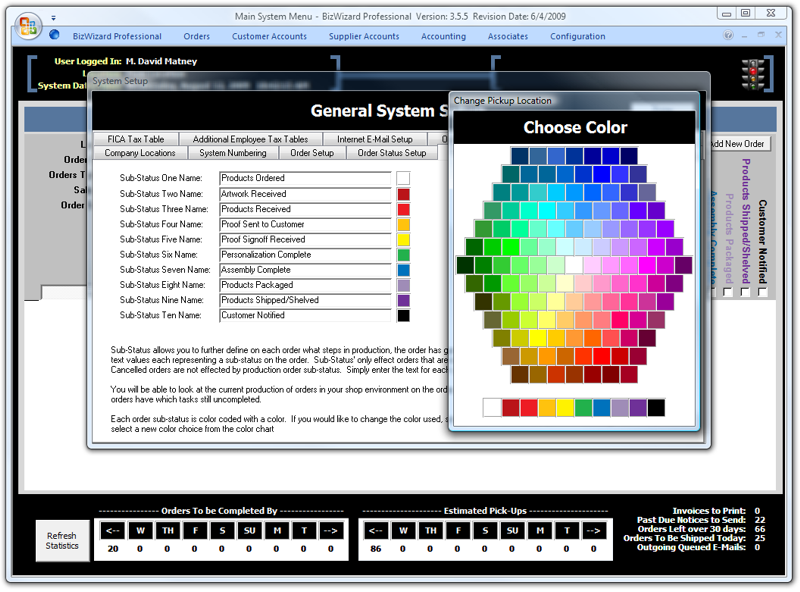Open the Associates menu
Image resolution: width=800 pixels, height=592 pixels.
(508, 36)
